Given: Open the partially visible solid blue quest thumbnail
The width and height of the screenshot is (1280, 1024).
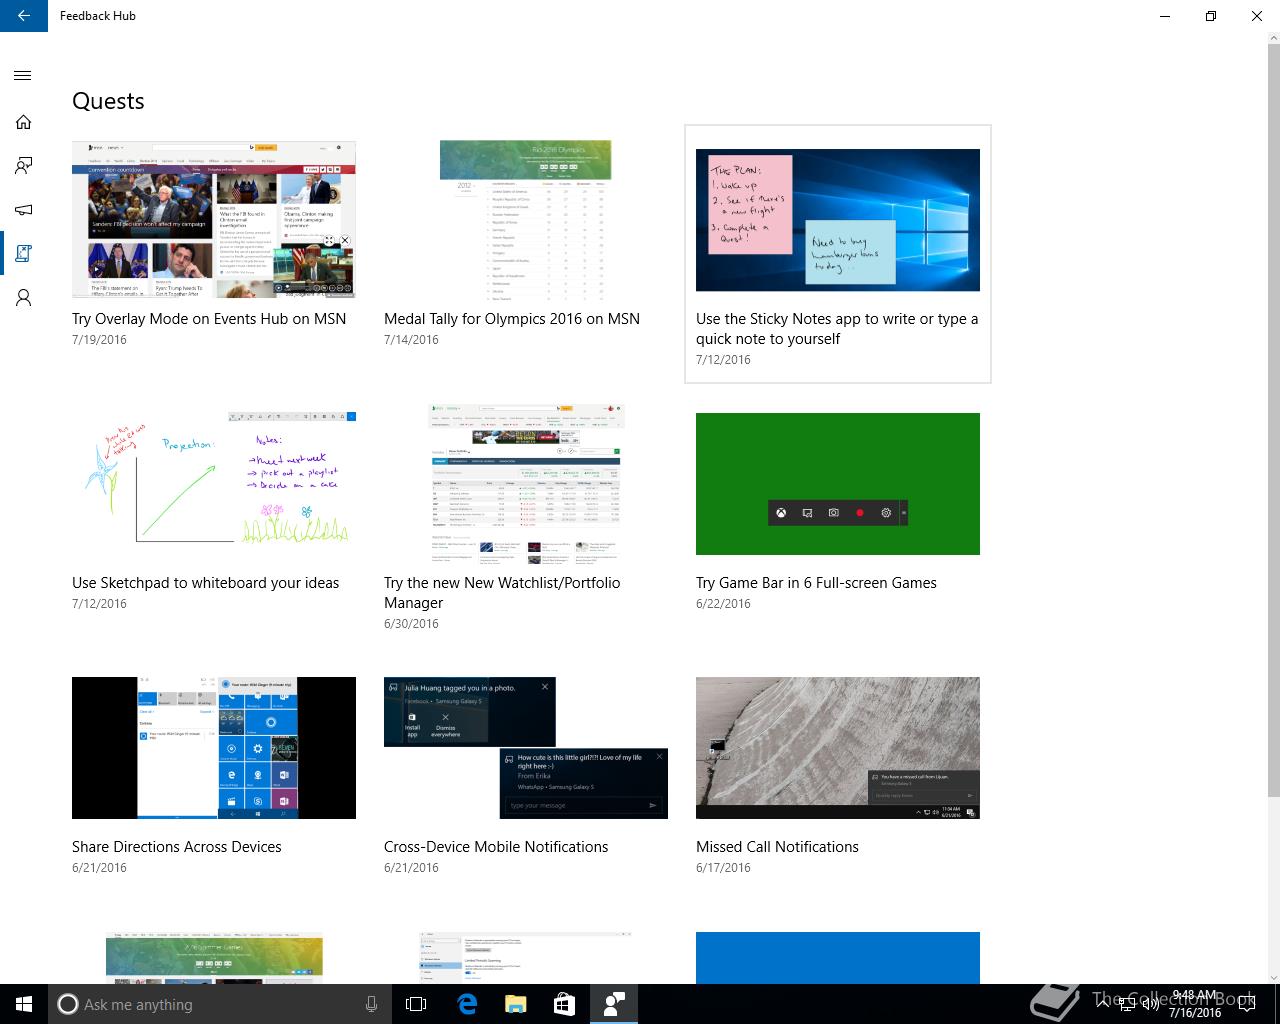Looking at the screenshot, I should 838,958.
